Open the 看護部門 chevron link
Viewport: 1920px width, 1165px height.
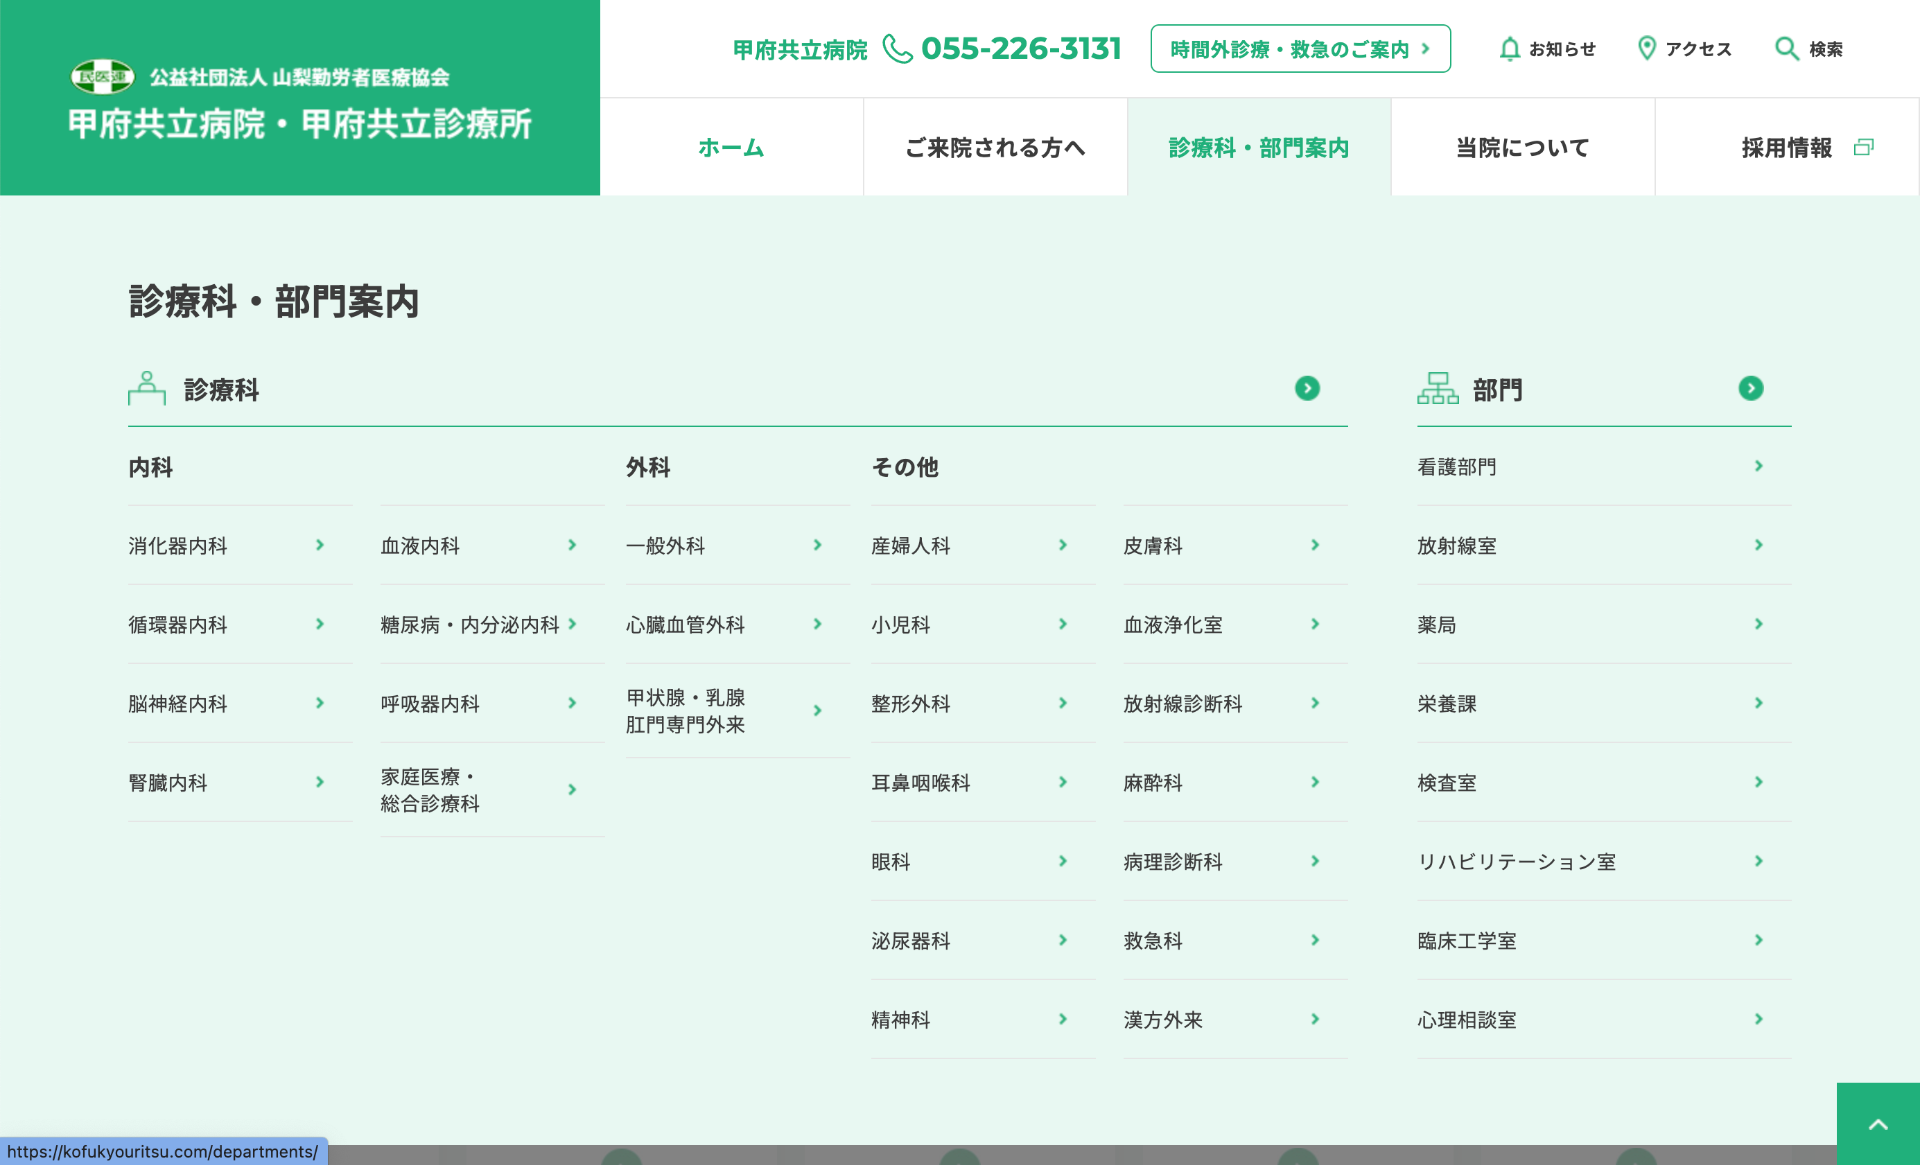point(1758,466)
